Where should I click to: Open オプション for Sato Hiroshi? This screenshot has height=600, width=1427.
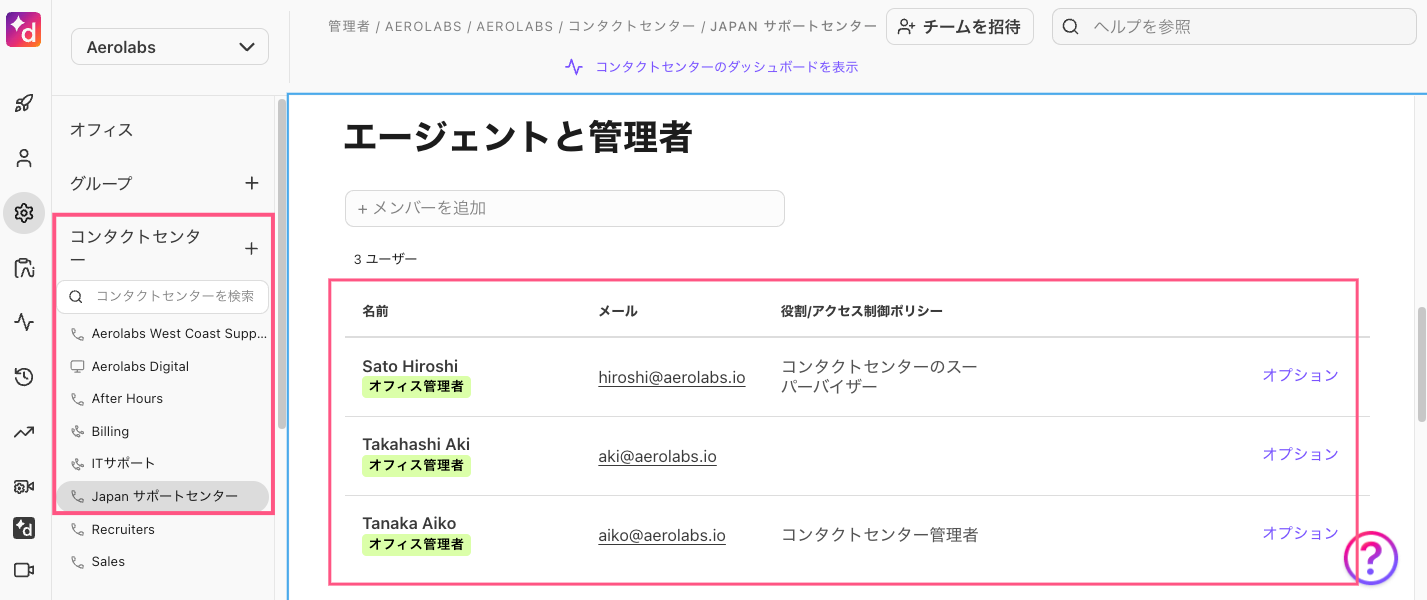click(1300, 375)
